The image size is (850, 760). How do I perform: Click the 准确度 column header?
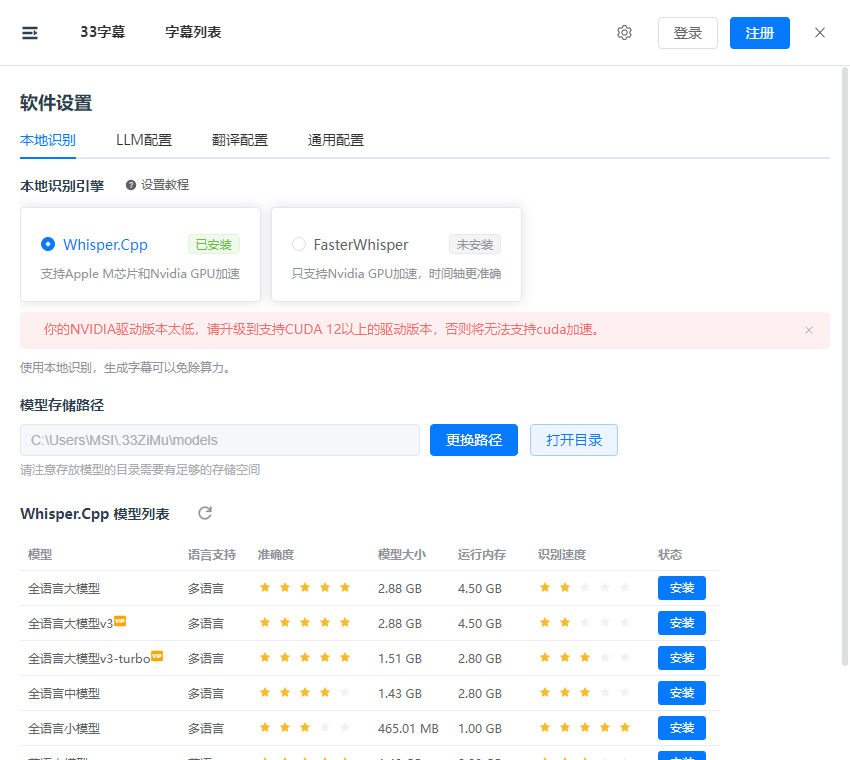pos(275,555)
